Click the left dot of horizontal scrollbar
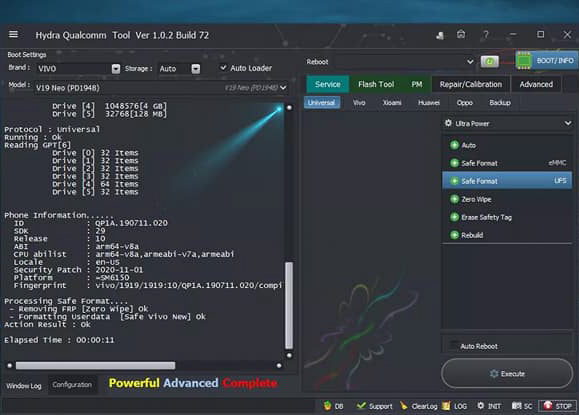Viewport: 579px width, 415px height. 10,366
